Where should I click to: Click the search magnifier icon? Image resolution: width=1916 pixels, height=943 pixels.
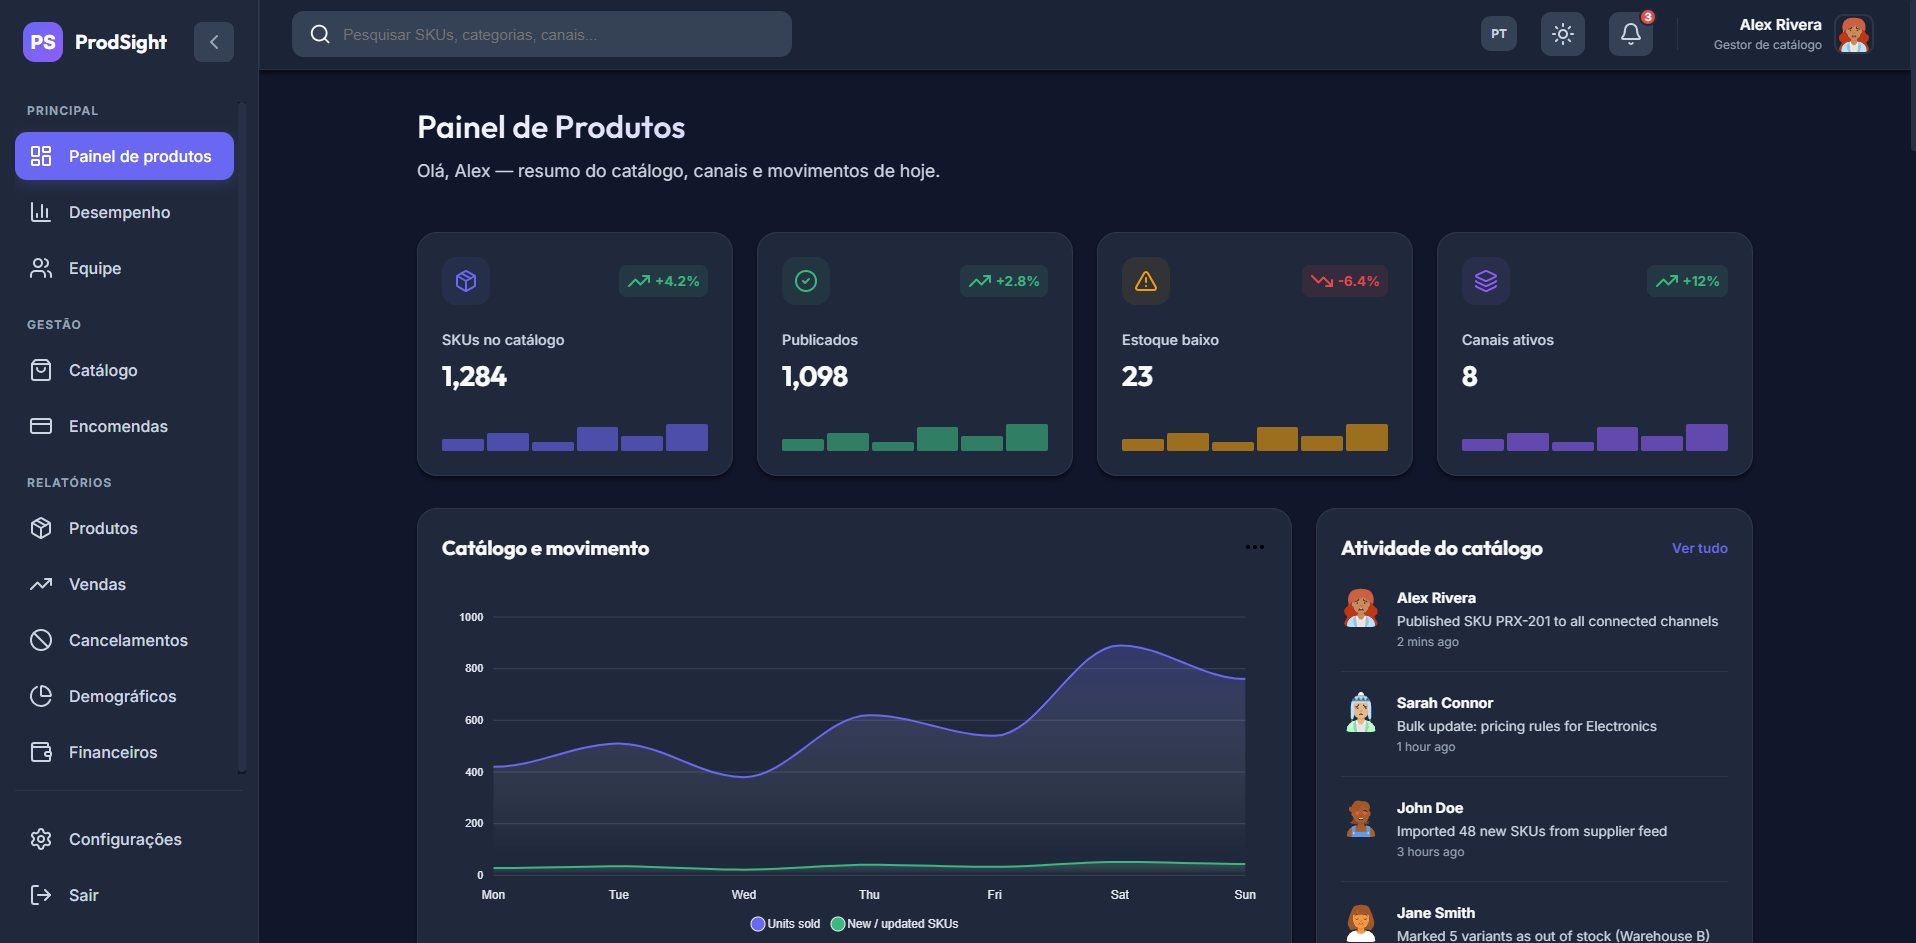(x=320, y=34)
